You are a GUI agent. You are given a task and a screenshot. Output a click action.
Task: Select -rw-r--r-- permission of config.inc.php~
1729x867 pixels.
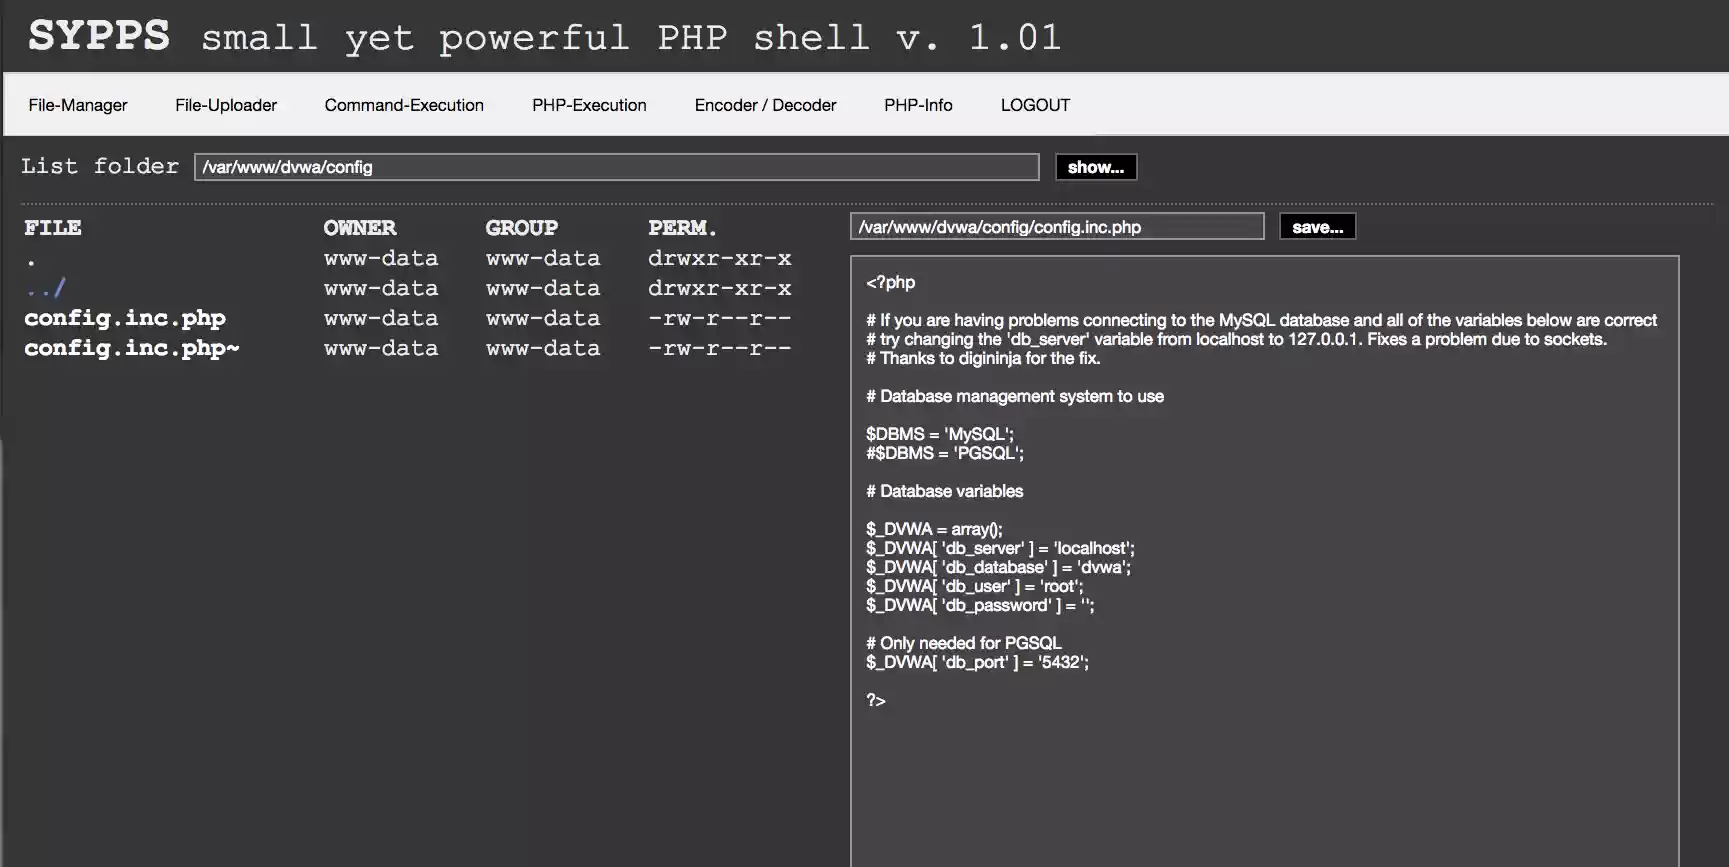click(x=720, y=348)
